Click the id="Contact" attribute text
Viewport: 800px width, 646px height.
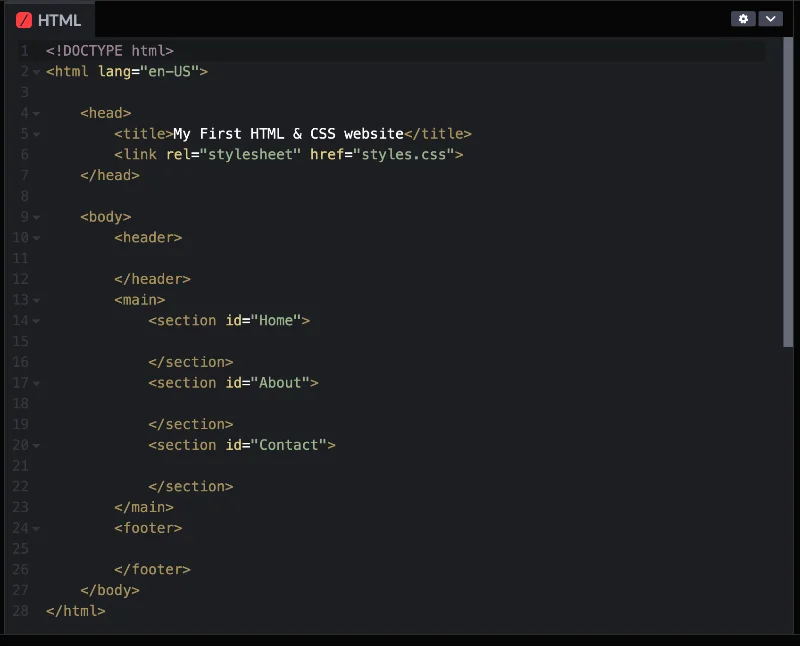276,445
